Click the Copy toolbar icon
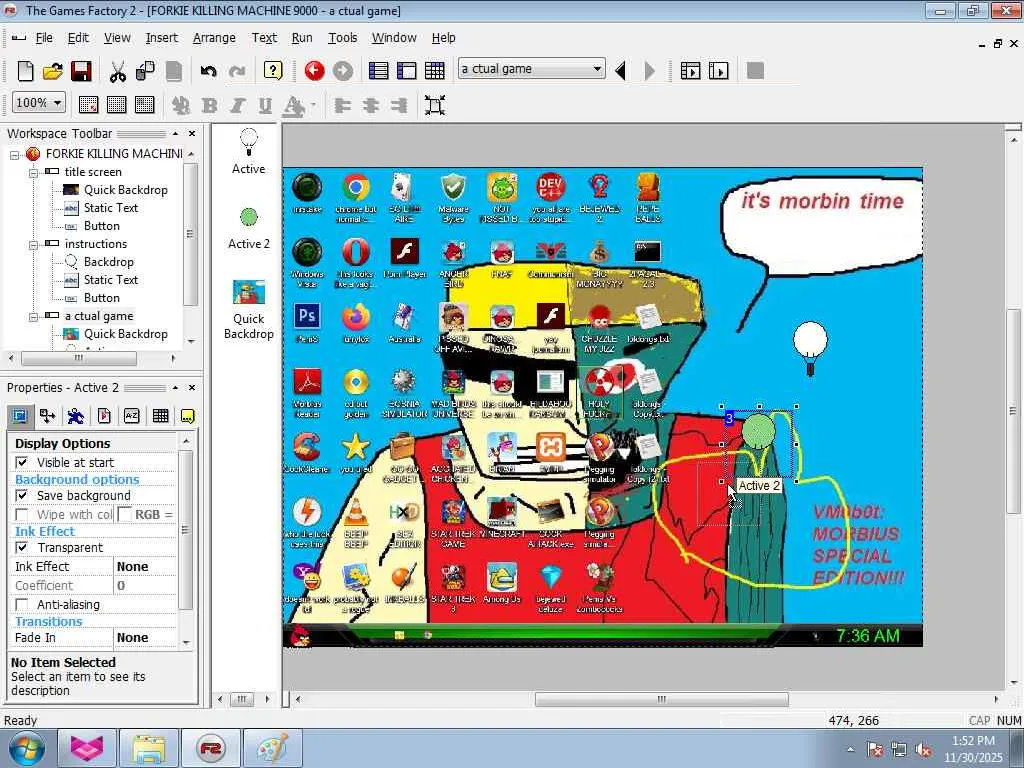 point(145,71)
